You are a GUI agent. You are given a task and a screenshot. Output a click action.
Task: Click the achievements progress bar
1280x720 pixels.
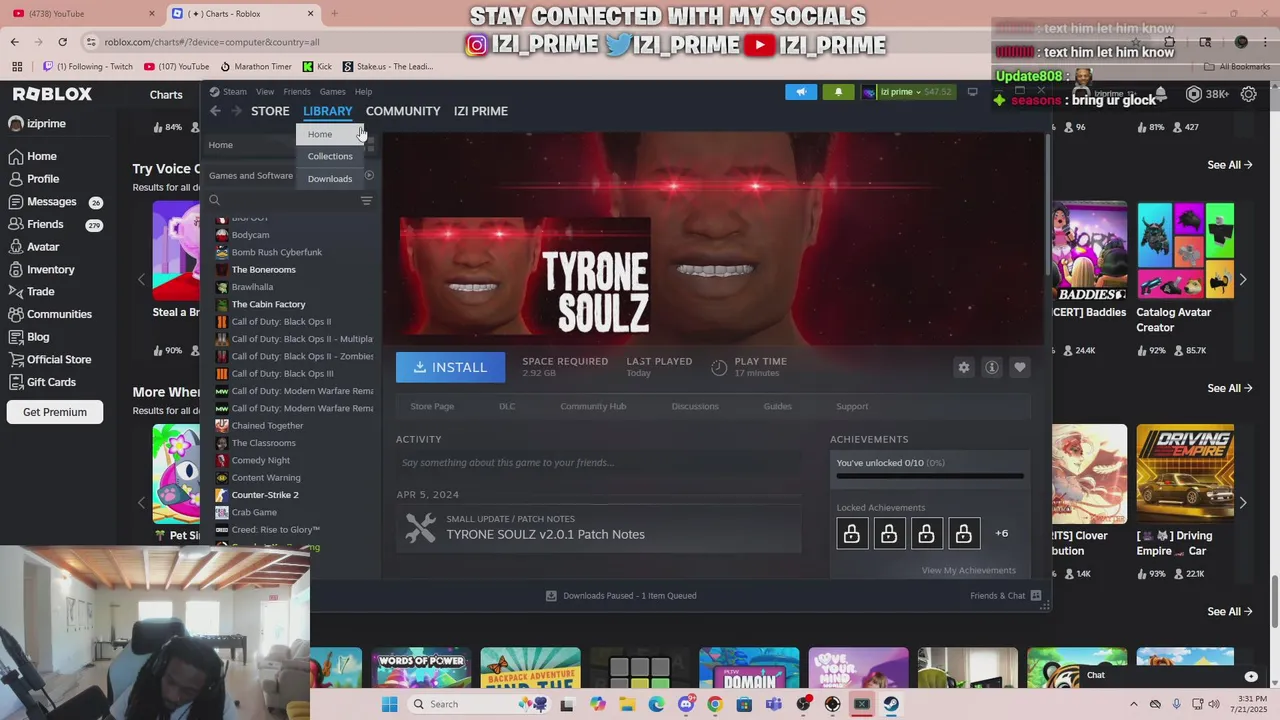point(930,476)
